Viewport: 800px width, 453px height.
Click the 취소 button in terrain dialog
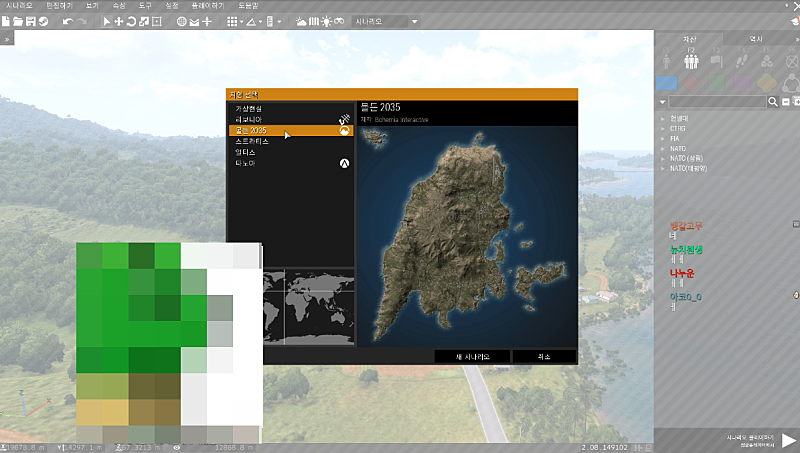pos(543,356)
